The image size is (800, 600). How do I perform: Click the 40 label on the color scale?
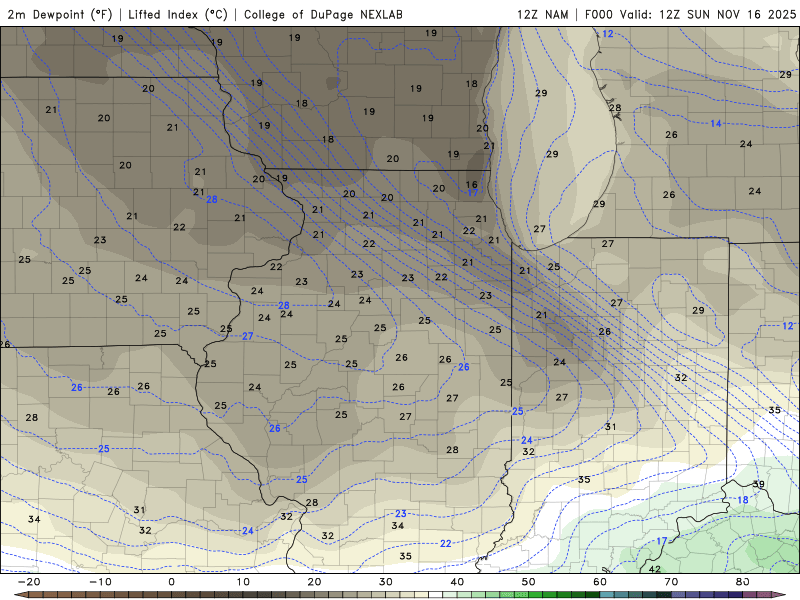(x=457, y=582)
